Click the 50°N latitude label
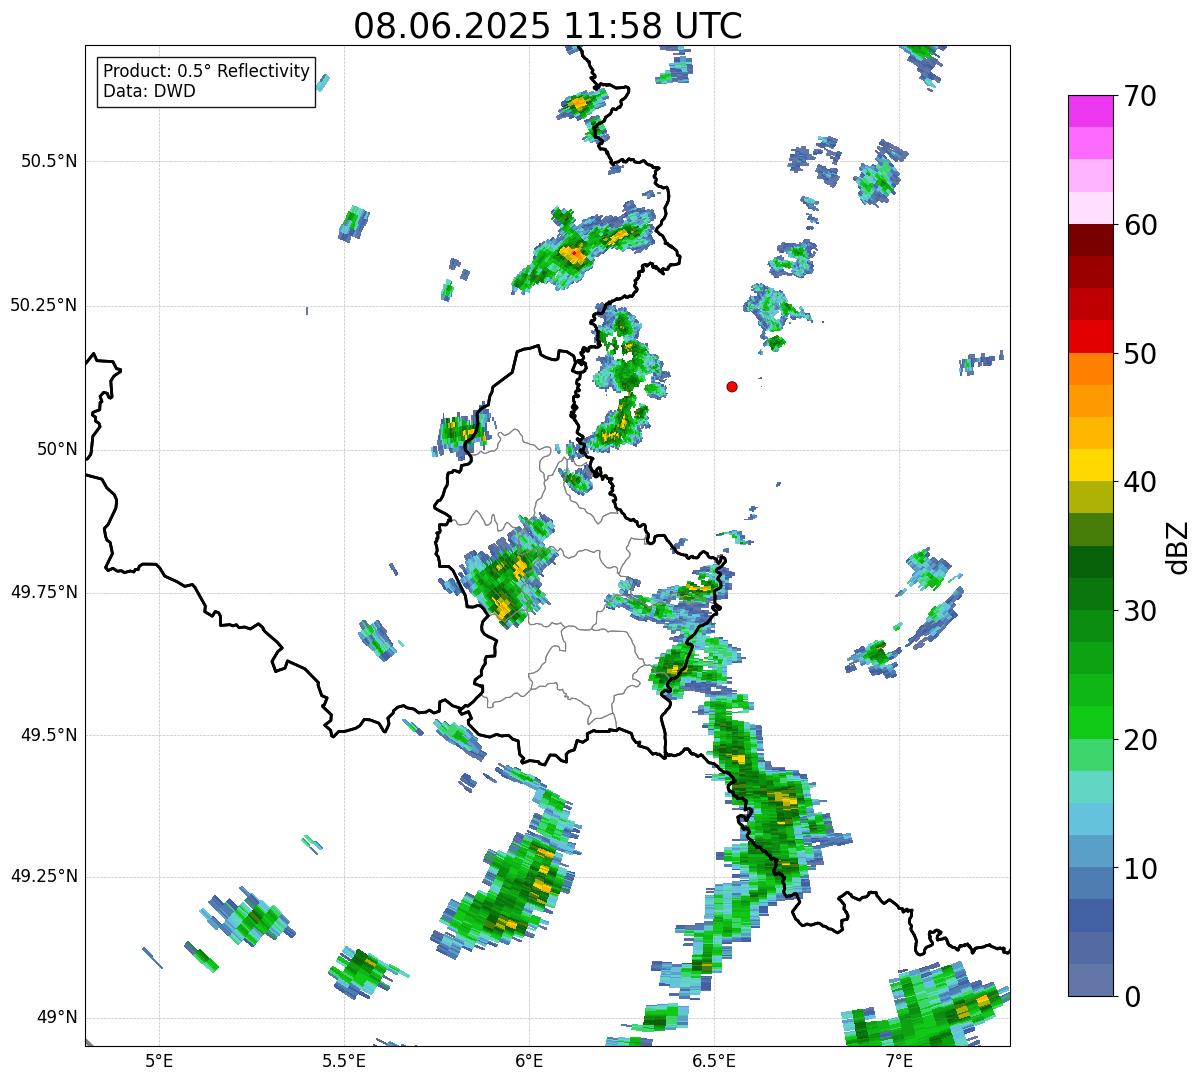Screen dimensions: 1202x1081 tap(58, 449)
